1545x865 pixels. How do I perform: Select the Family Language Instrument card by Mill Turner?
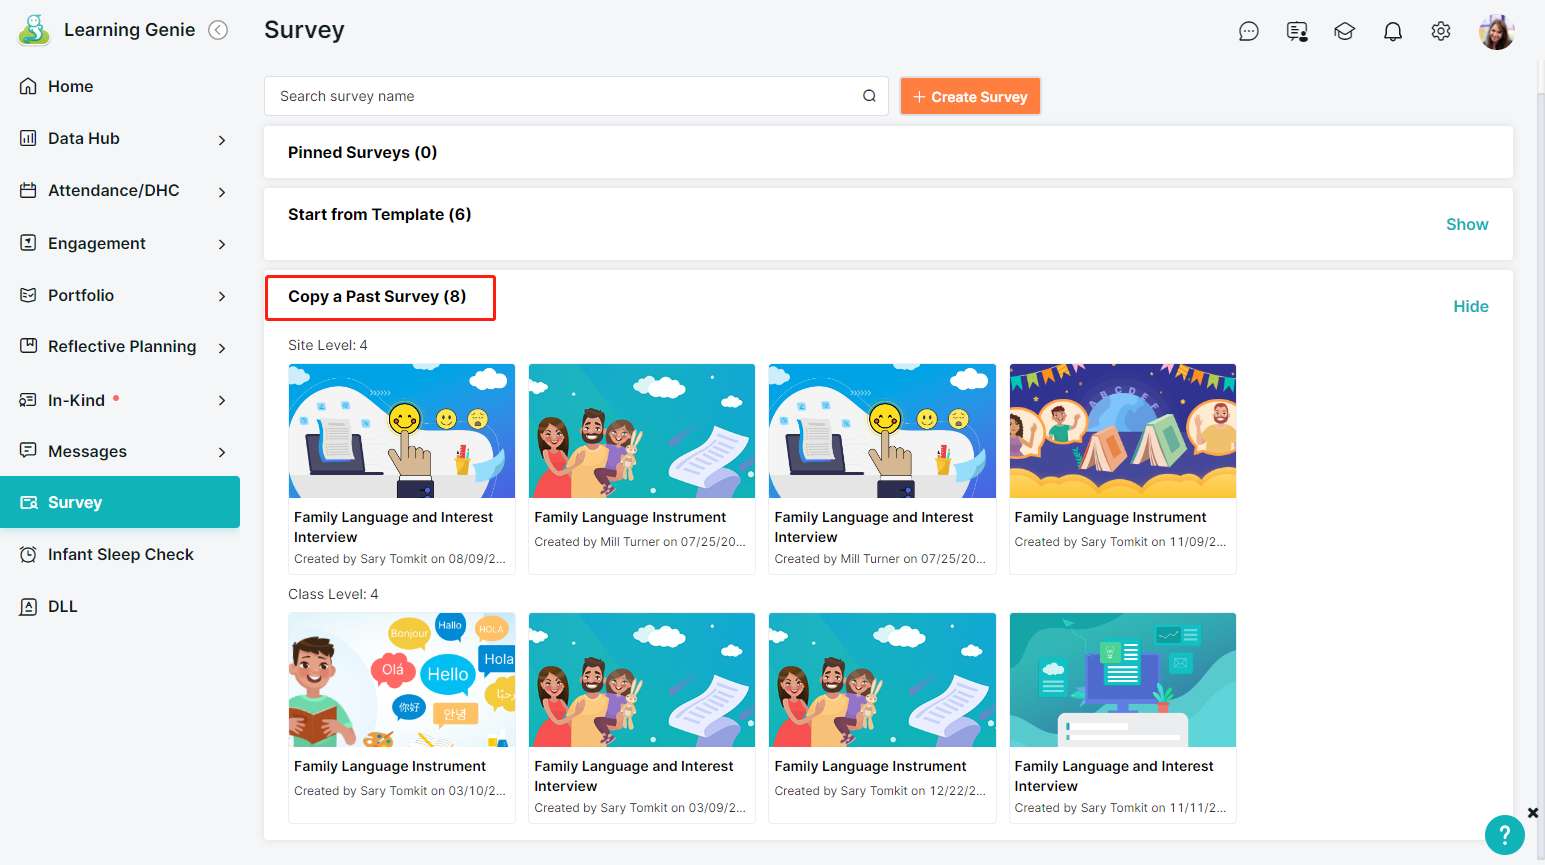(x=641, y=468)
